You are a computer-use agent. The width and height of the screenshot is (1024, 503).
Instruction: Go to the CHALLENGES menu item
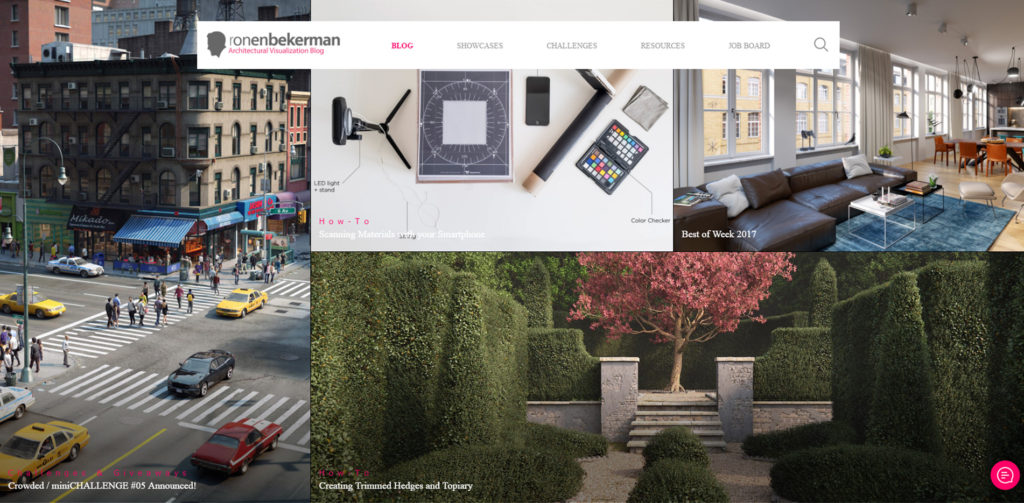(571, 46)
